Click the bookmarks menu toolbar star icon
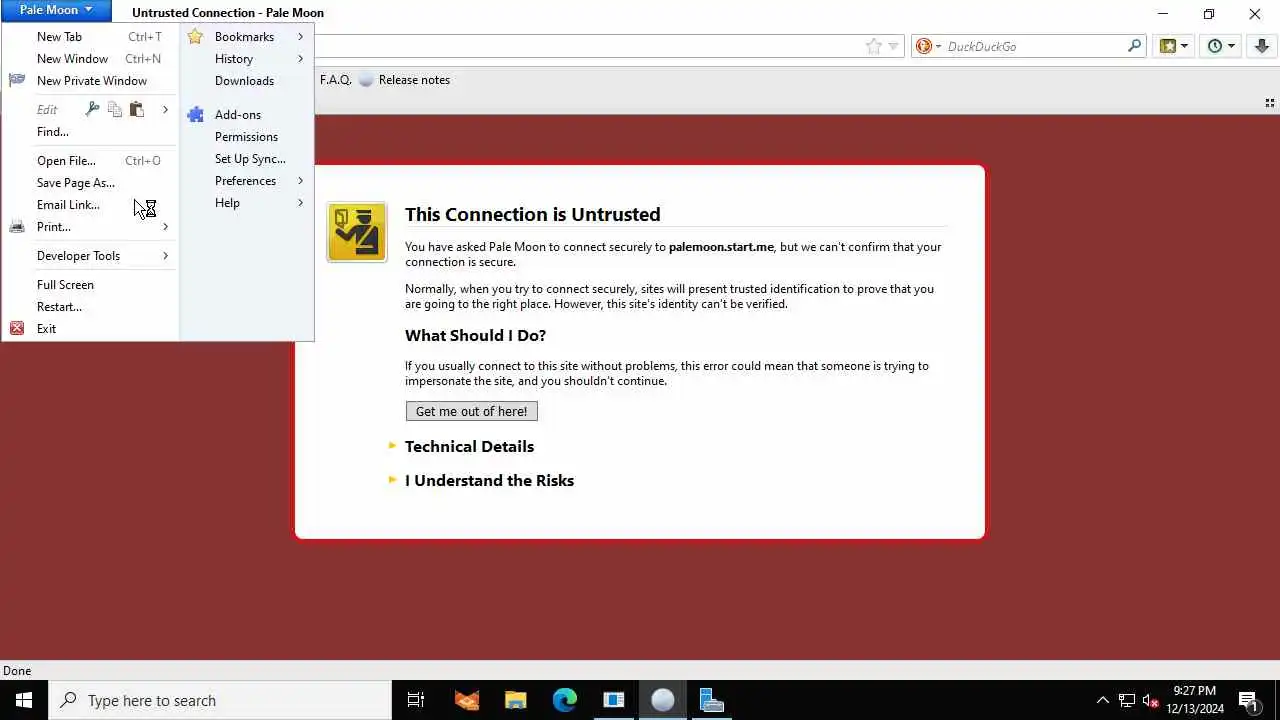This screenshot has width=1280, height=720. 1167,46
